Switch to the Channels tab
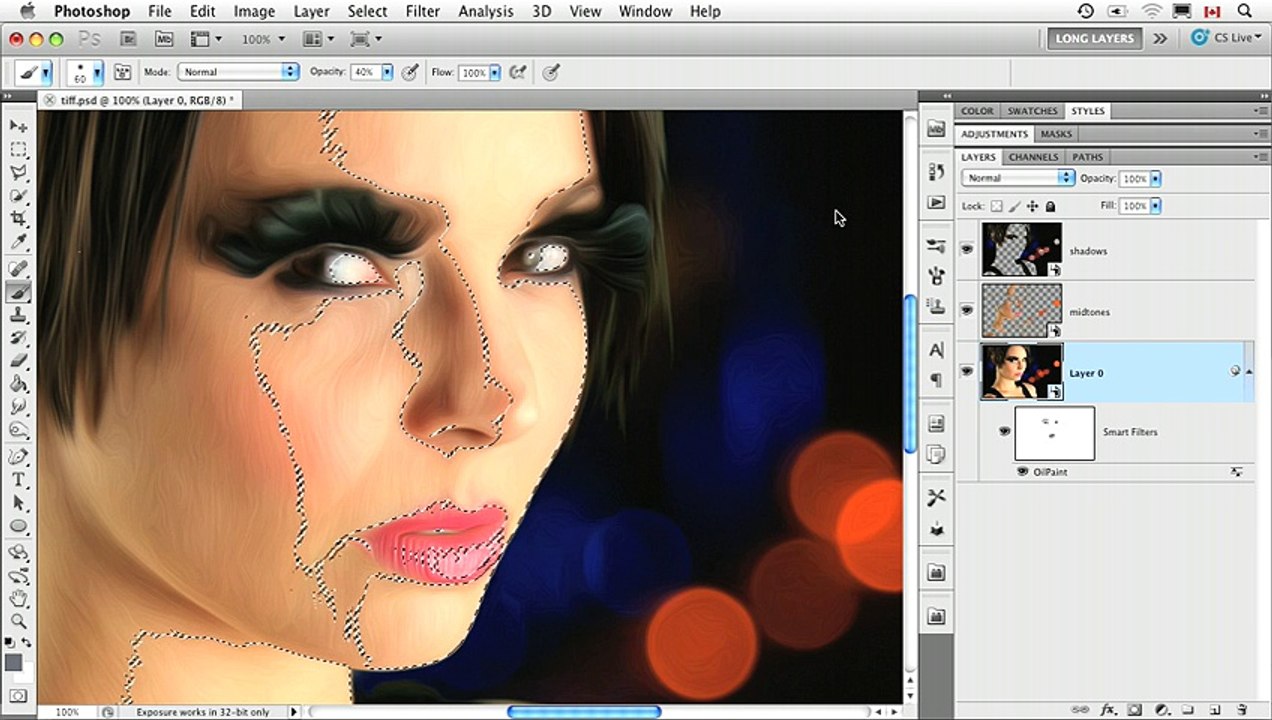The width and height of the screenshot is (1272, 720). pyautogui.click(x=1033, y=157)
